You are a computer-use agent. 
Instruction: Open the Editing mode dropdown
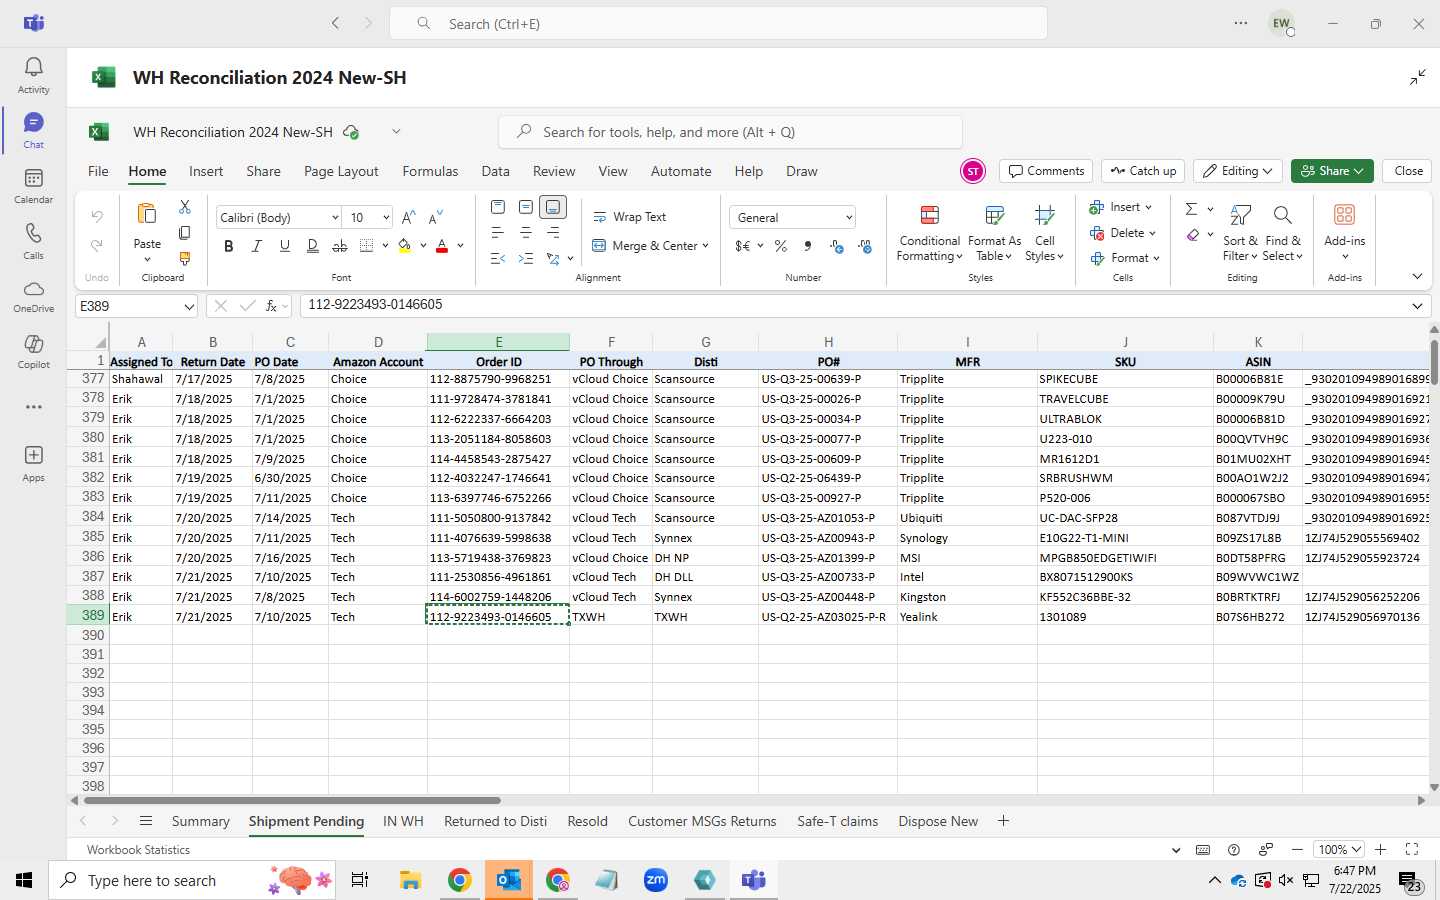click(x=1238, y=171)
